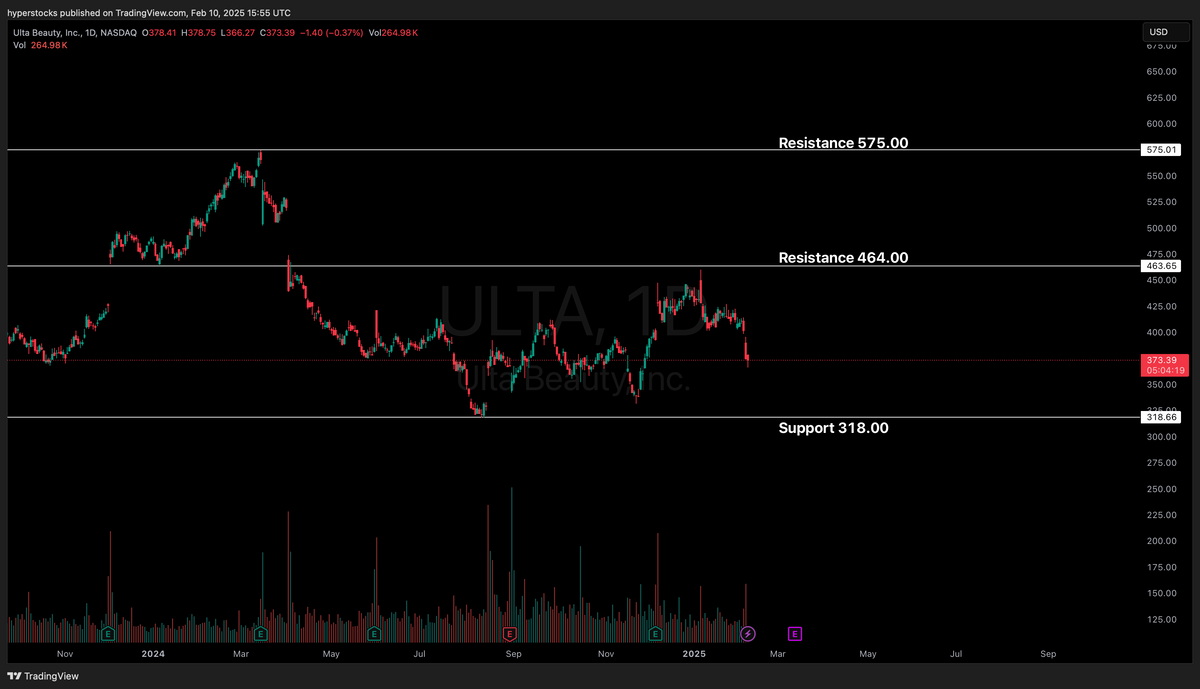Click the teal earnings shield near July

(x=374, y=633)
